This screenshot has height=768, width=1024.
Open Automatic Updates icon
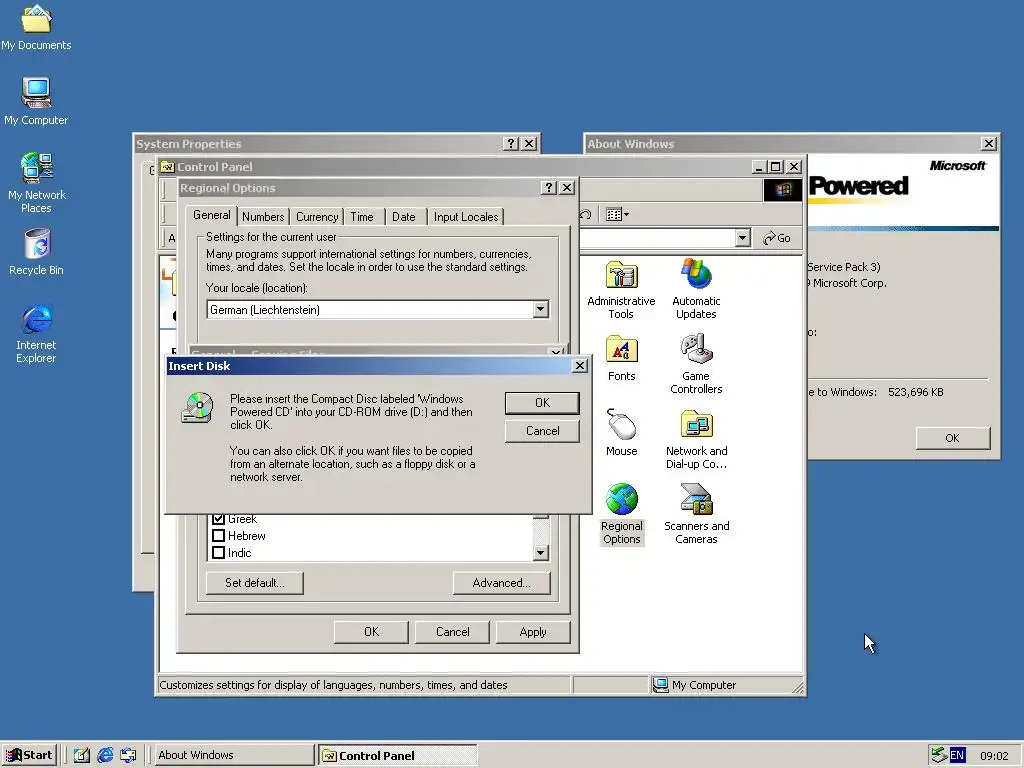tap(696, 289)
